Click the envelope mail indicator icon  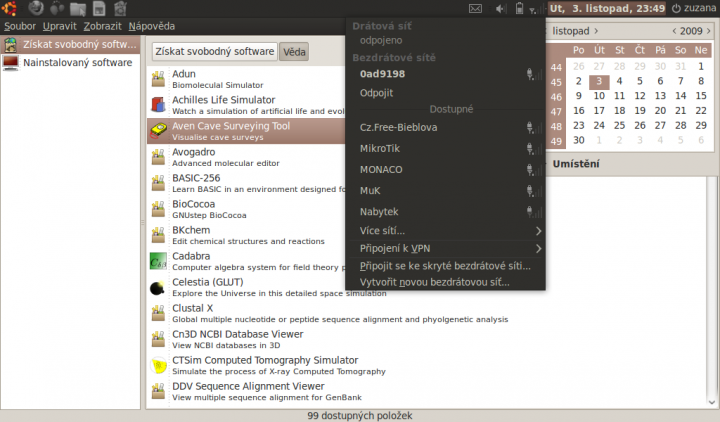click(475, 8)
